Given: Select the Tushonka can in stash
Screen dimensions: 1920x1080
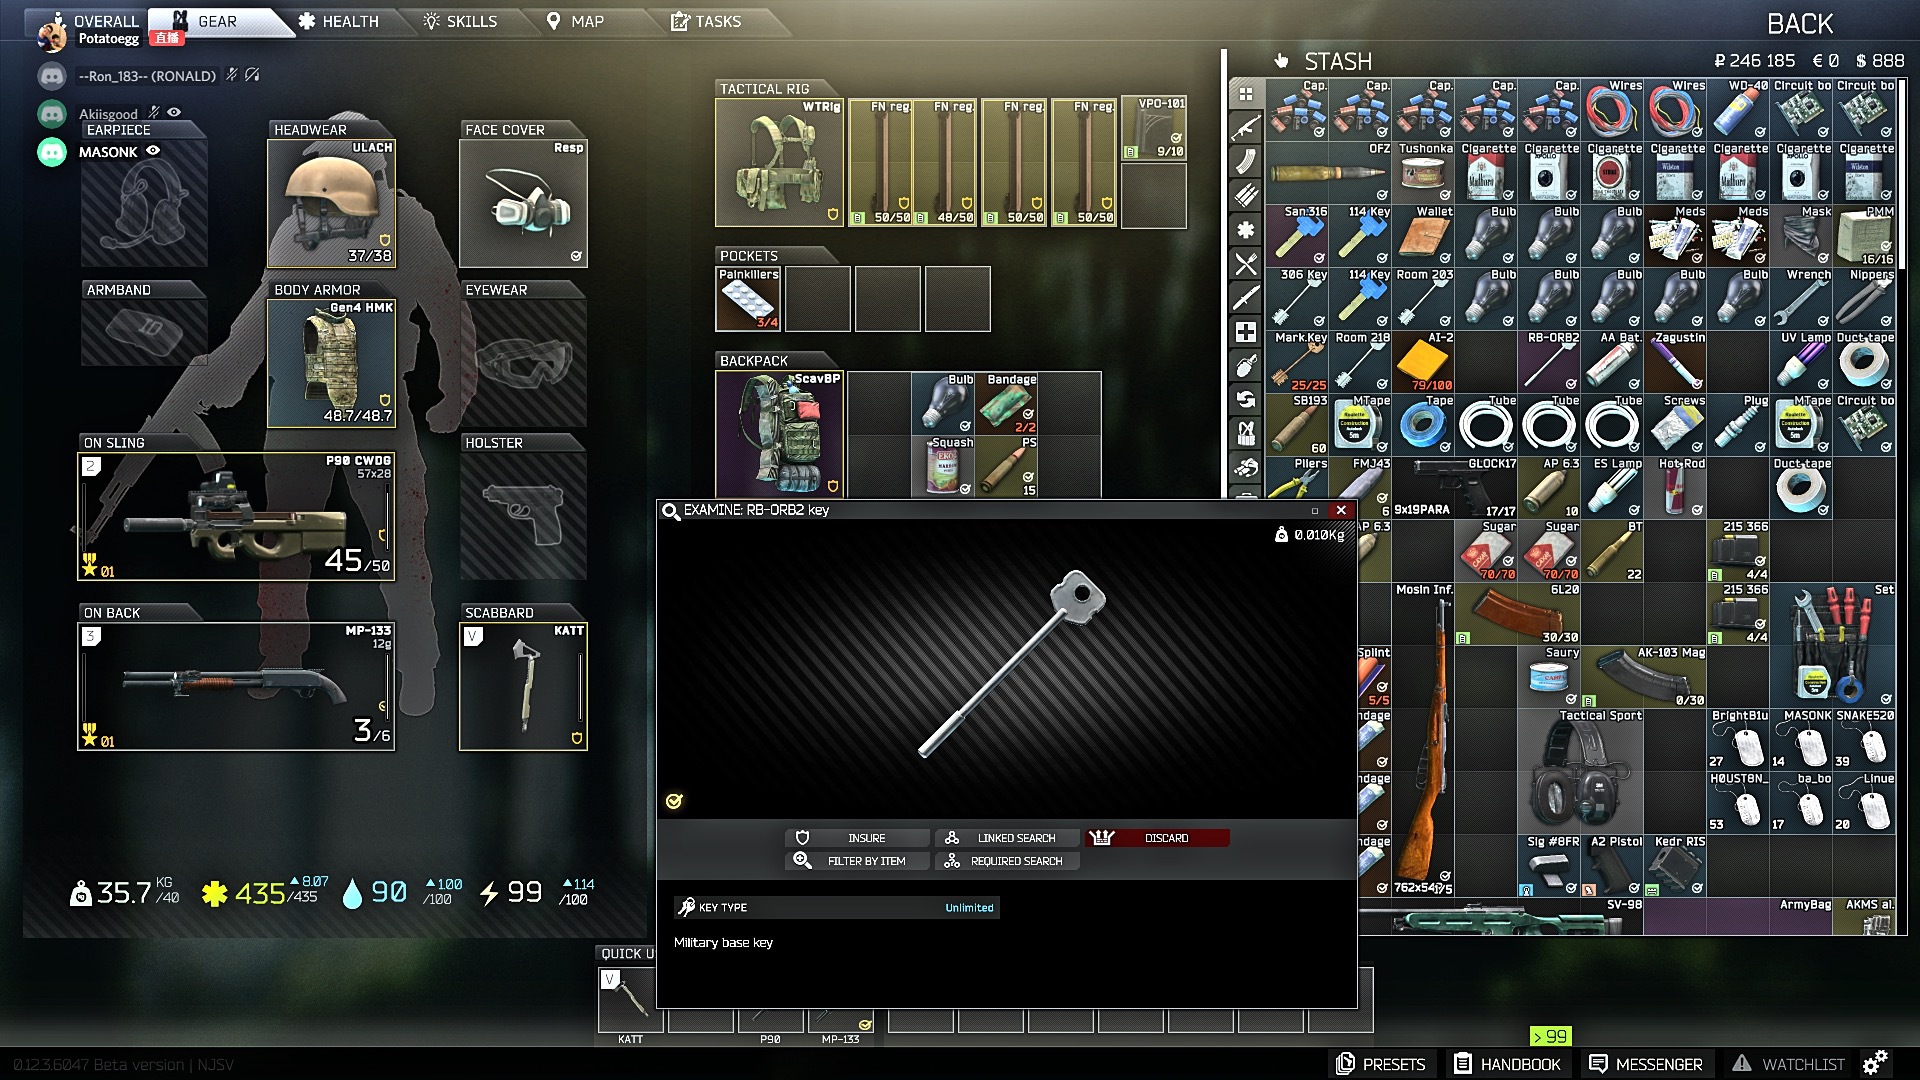Looking at the screenshot, I should coord(1424,172).
